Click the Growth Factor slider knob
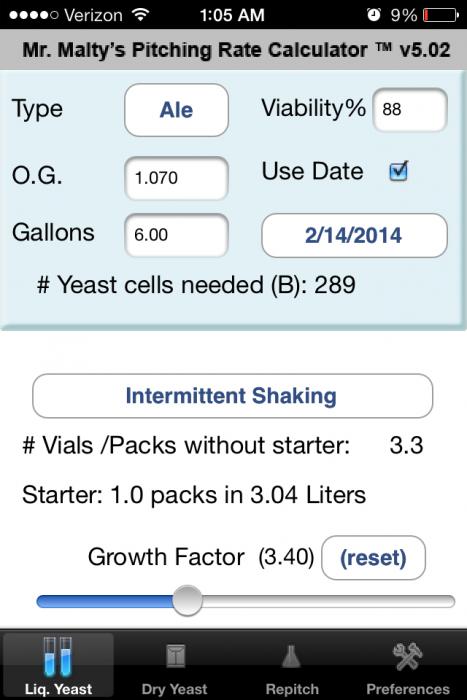 [187, 600]
